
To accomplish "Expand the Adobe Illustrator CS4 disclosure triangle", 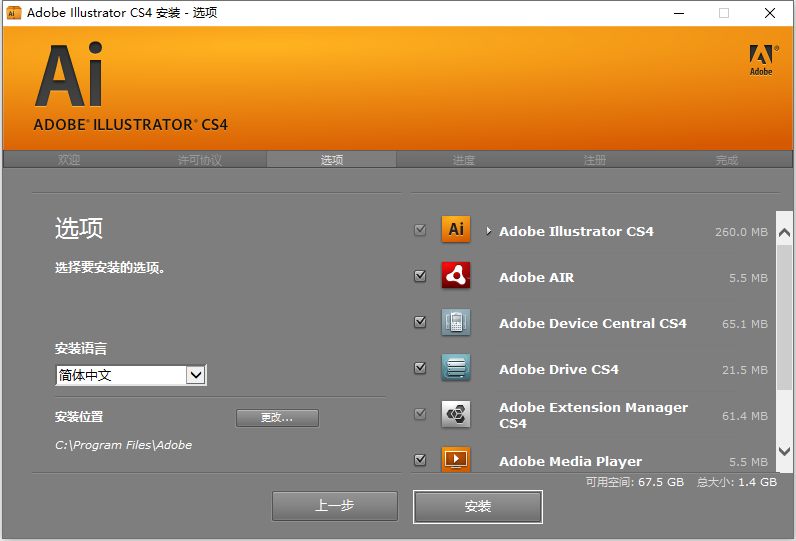I will click(488, 231).
